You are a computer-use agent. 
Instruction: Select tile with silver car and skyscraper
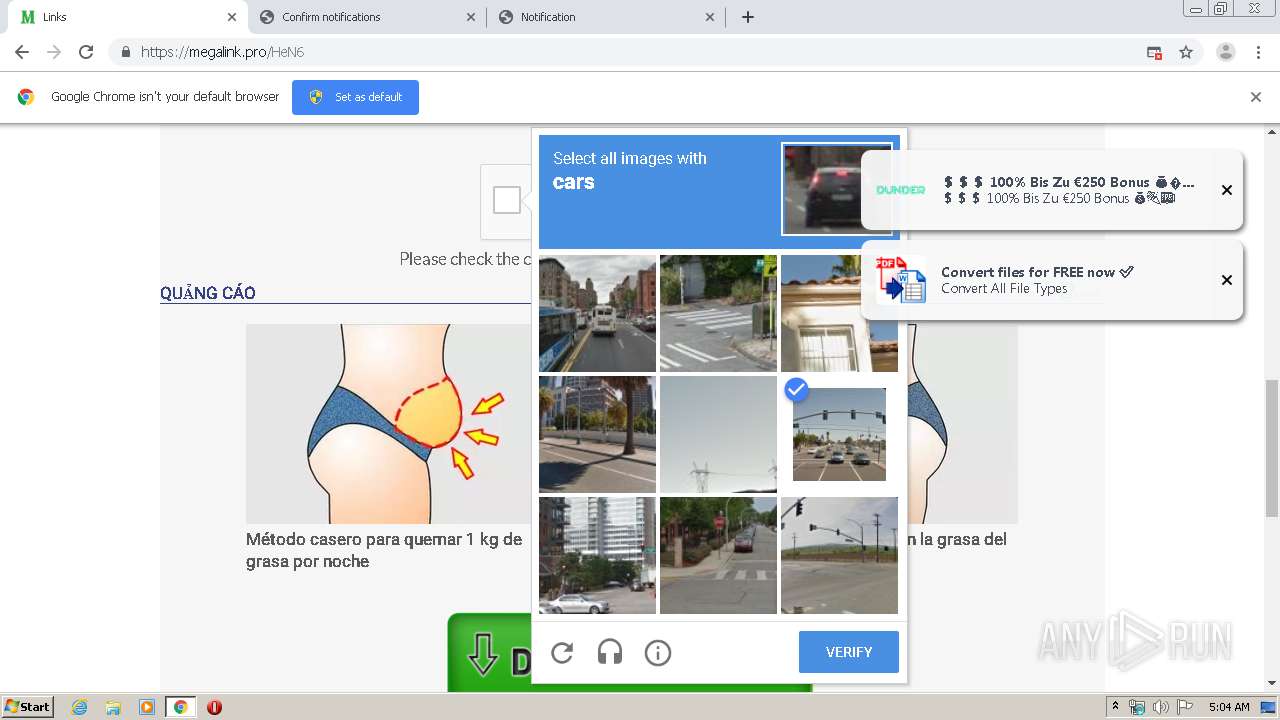point(597,555)
